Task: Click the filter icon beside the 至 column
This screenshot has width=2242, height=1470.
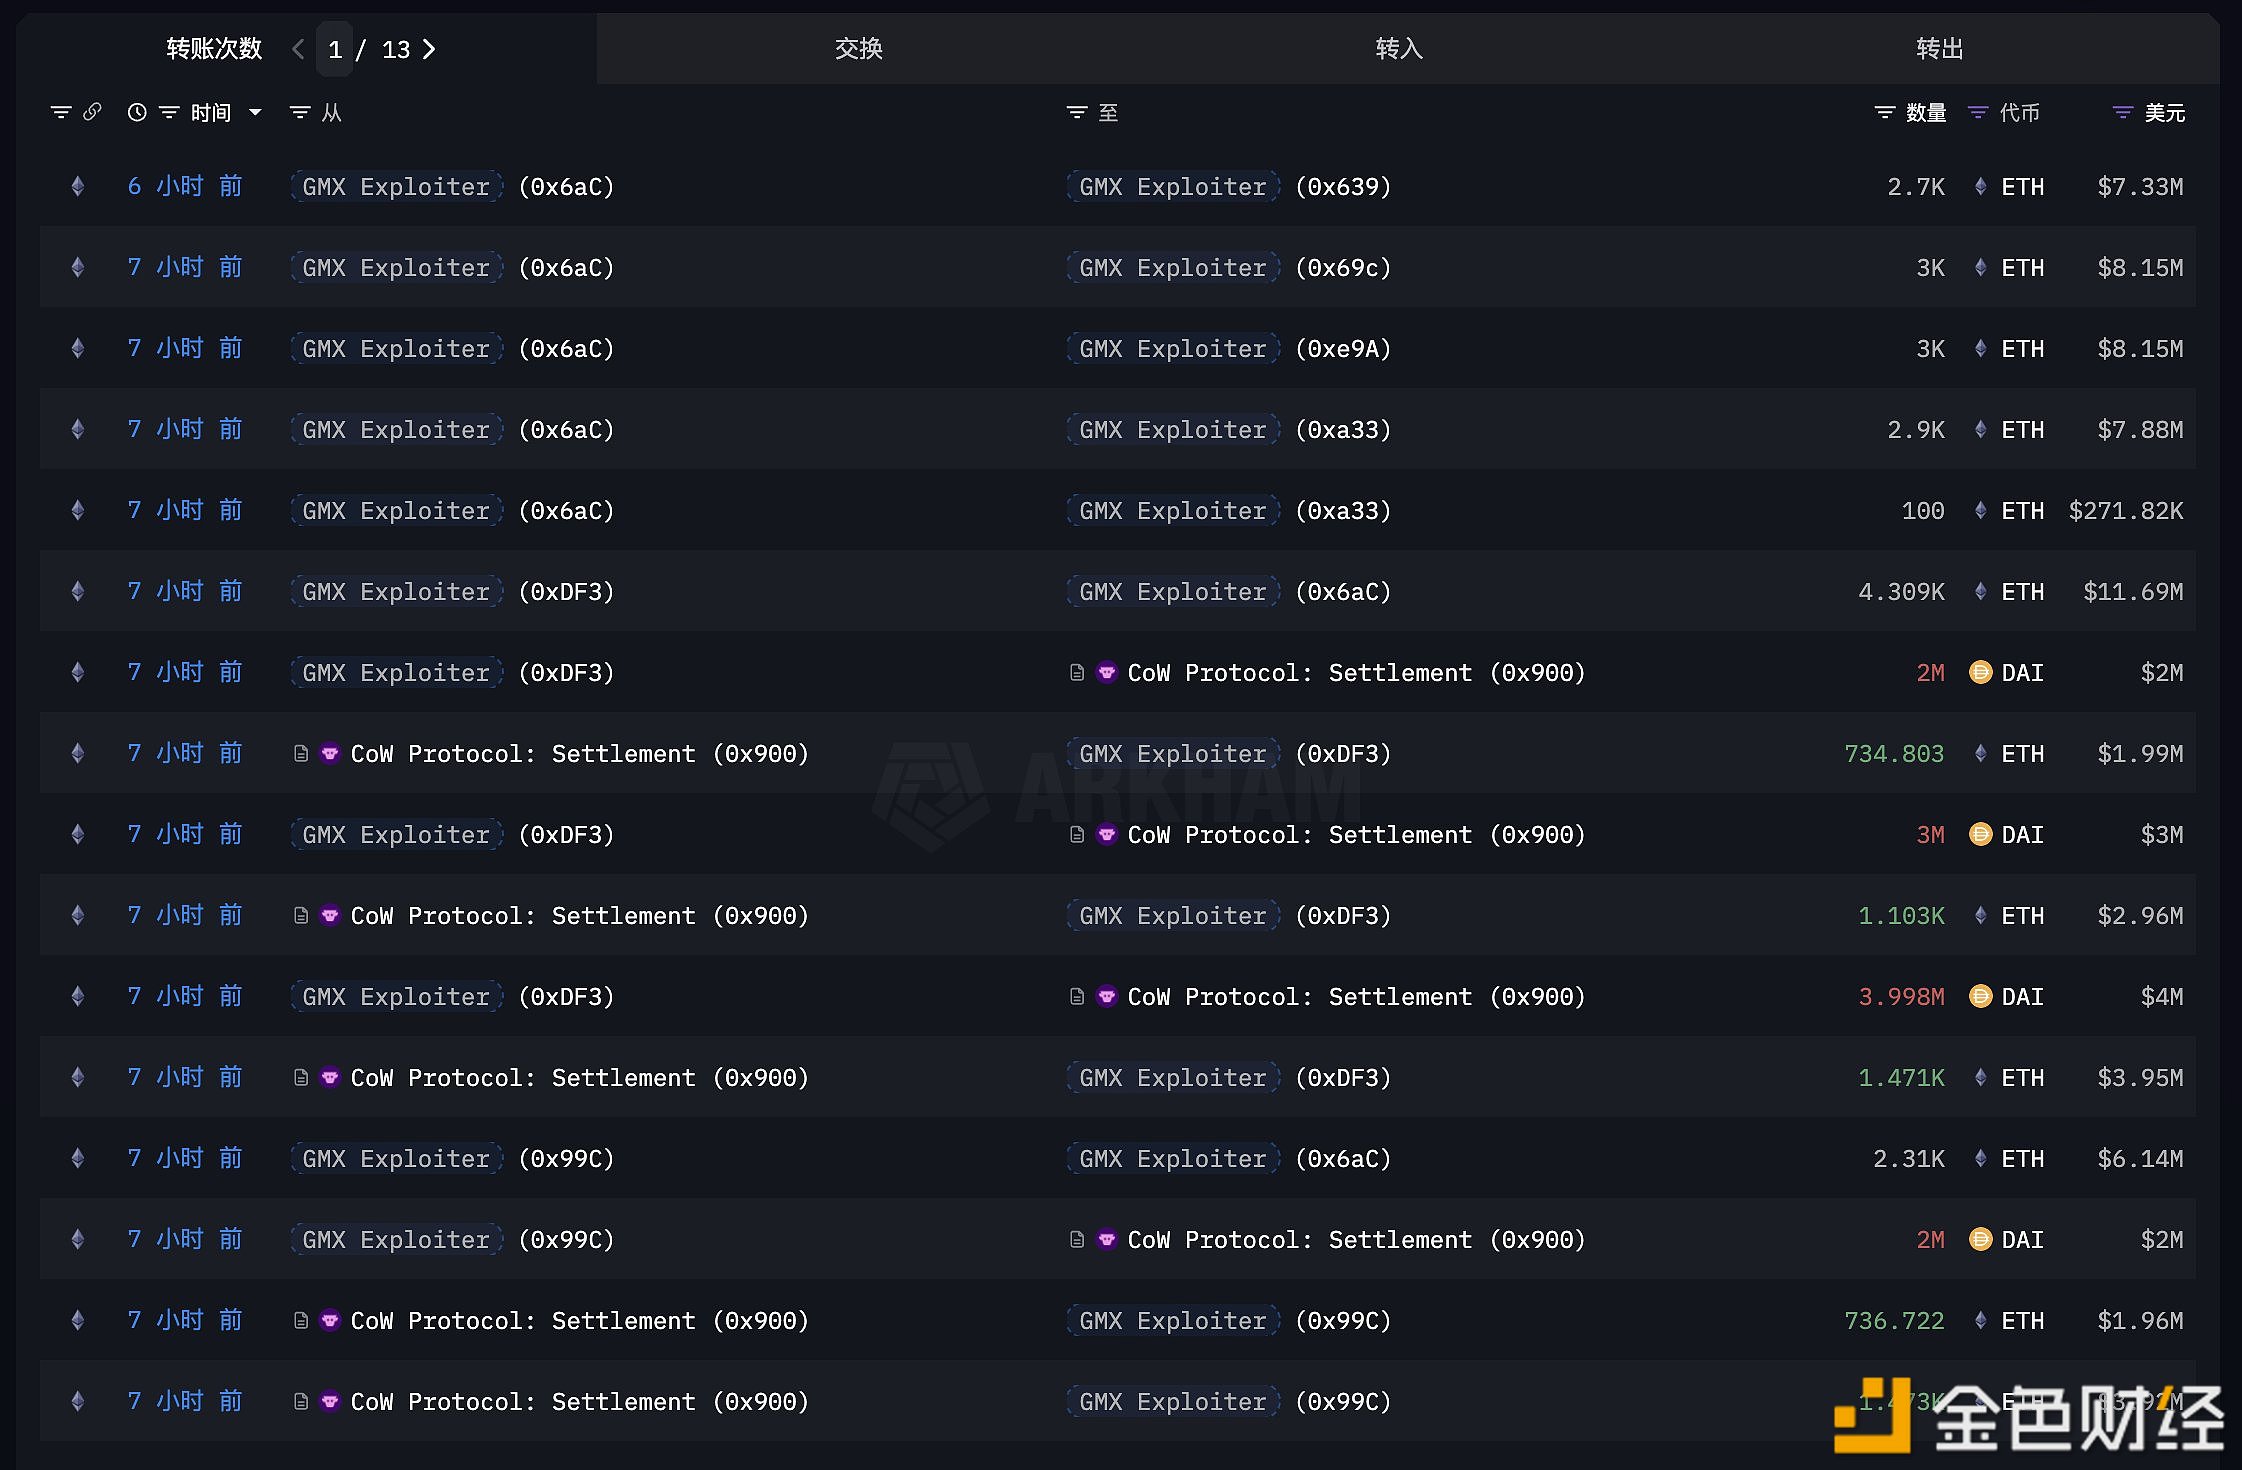Action: pyautogui.click(x=1076, y=112)
